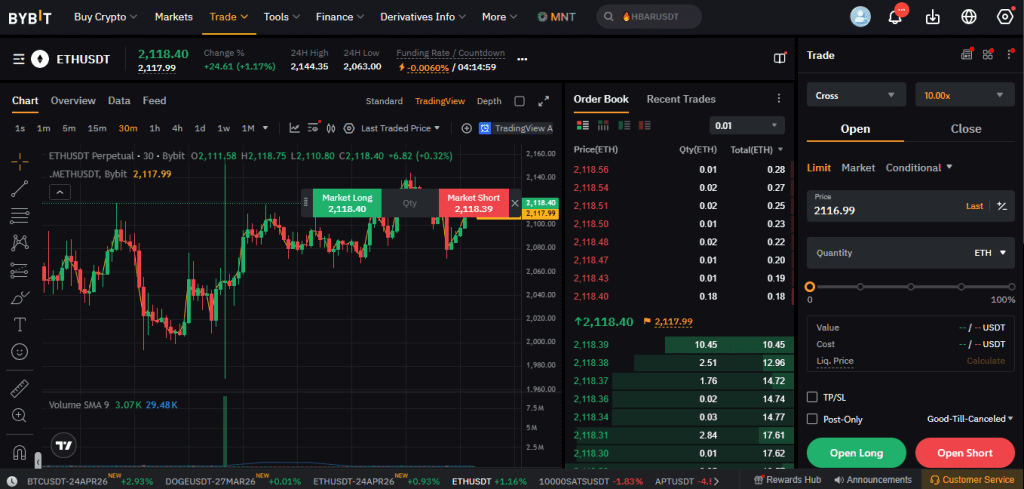
Task: Show only asks in order book
Action: (x=645, y=125)
